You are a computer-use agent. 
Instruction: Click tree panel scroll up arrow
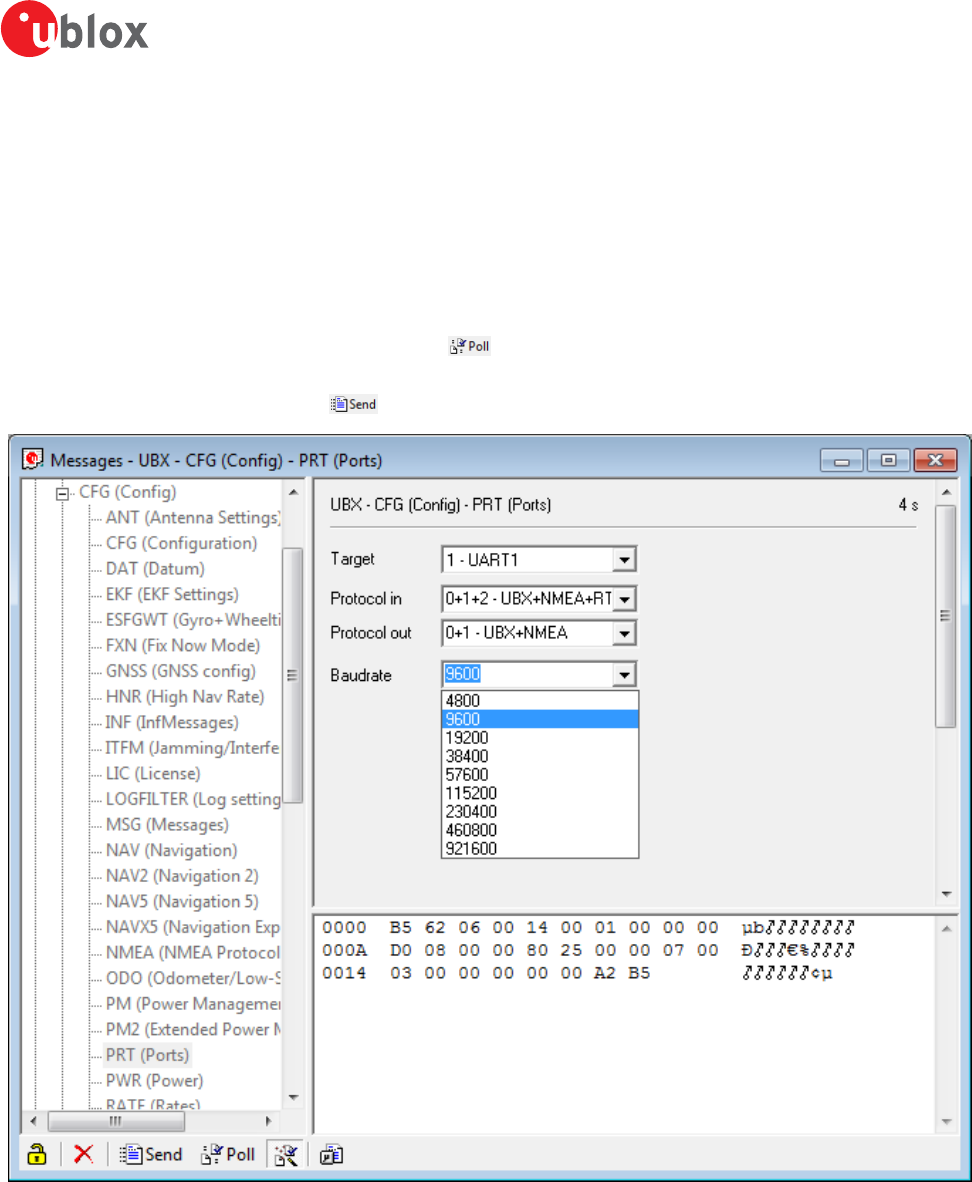coord(293,492)
